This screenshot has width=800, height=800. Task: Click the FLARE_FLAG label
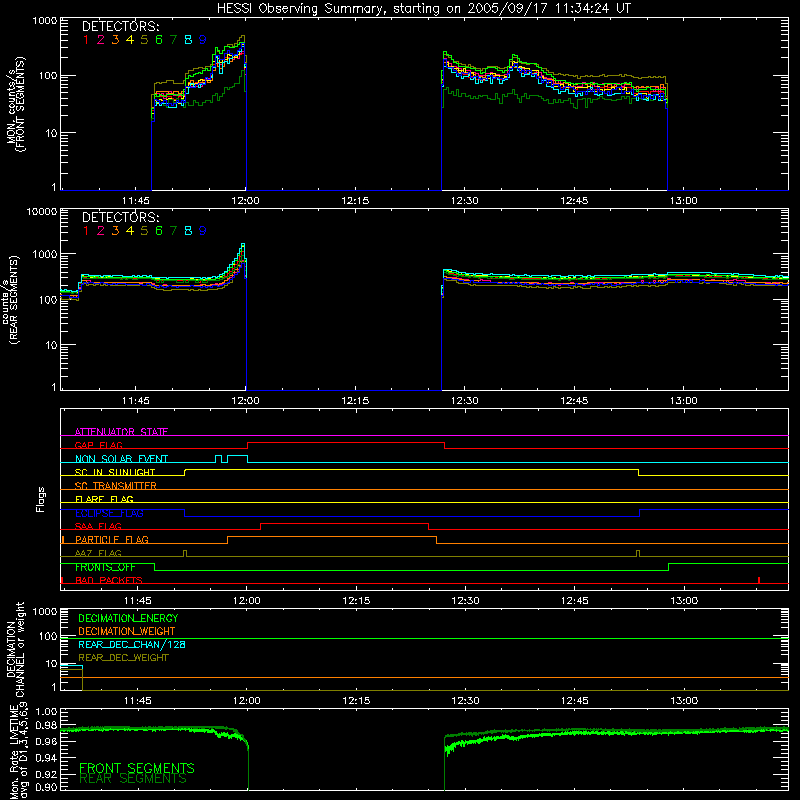tap(104, 499)
